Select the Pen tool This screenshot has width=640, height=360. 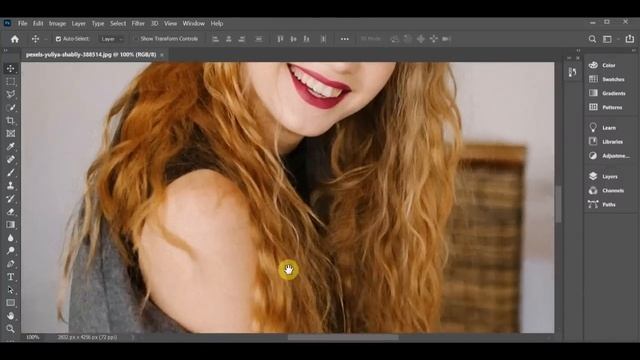coord(11,264)
